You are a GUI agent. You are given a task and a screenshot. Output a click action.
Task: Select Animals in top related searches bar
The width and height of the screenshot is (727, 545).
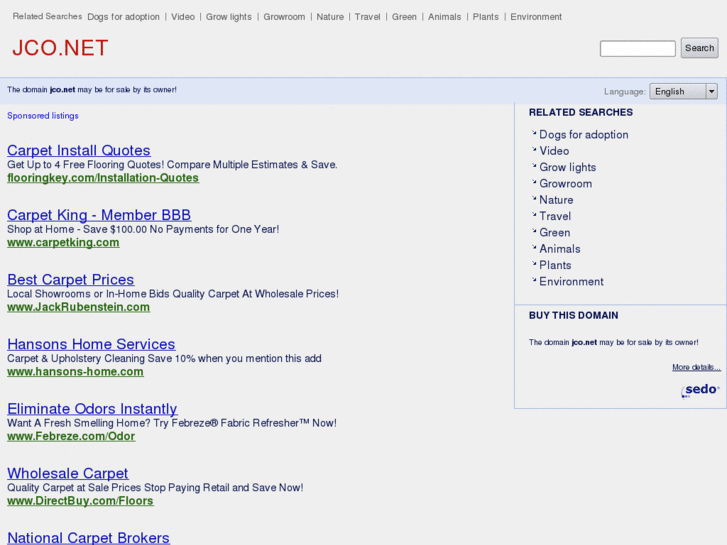[444, 17]
